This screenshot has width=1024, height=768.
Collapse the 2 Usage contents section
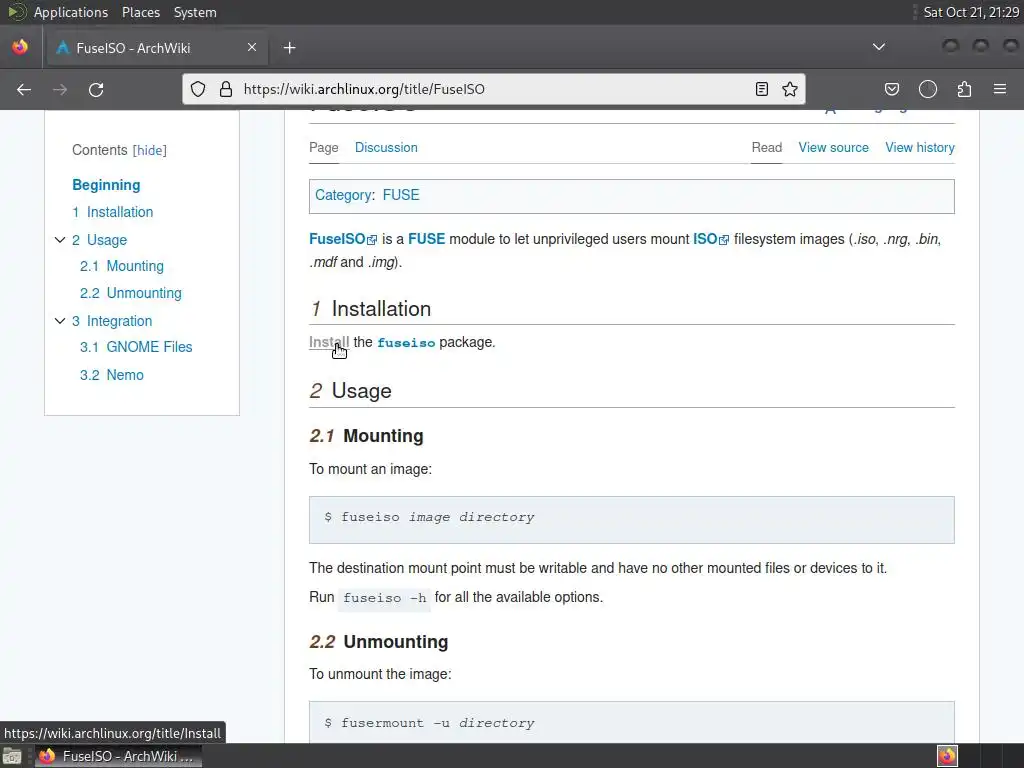60,240
